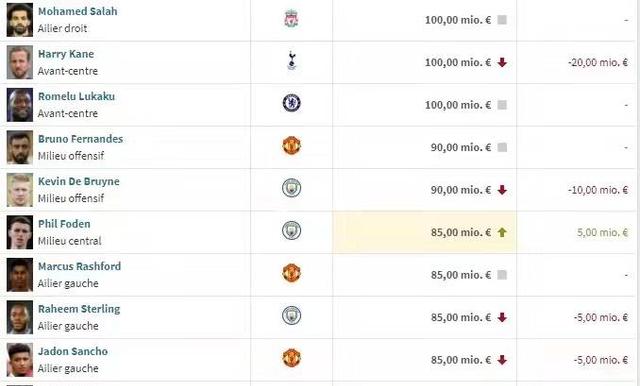Click the Liverpool club crest icon
This screenshot has height=386, width=640.
coord(291,19)
